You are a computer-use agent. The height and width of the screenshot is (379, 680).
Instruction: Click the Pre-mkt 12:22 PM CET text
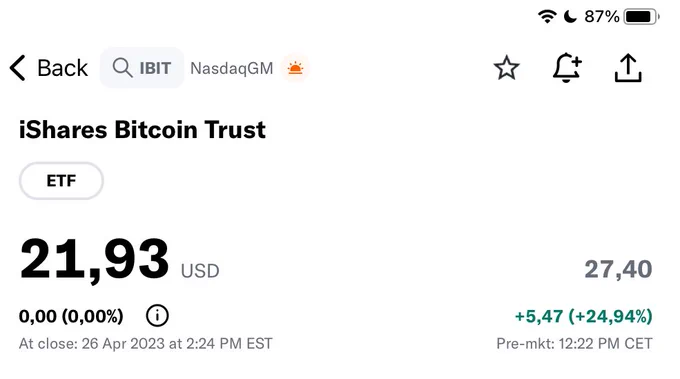(574, 343)
